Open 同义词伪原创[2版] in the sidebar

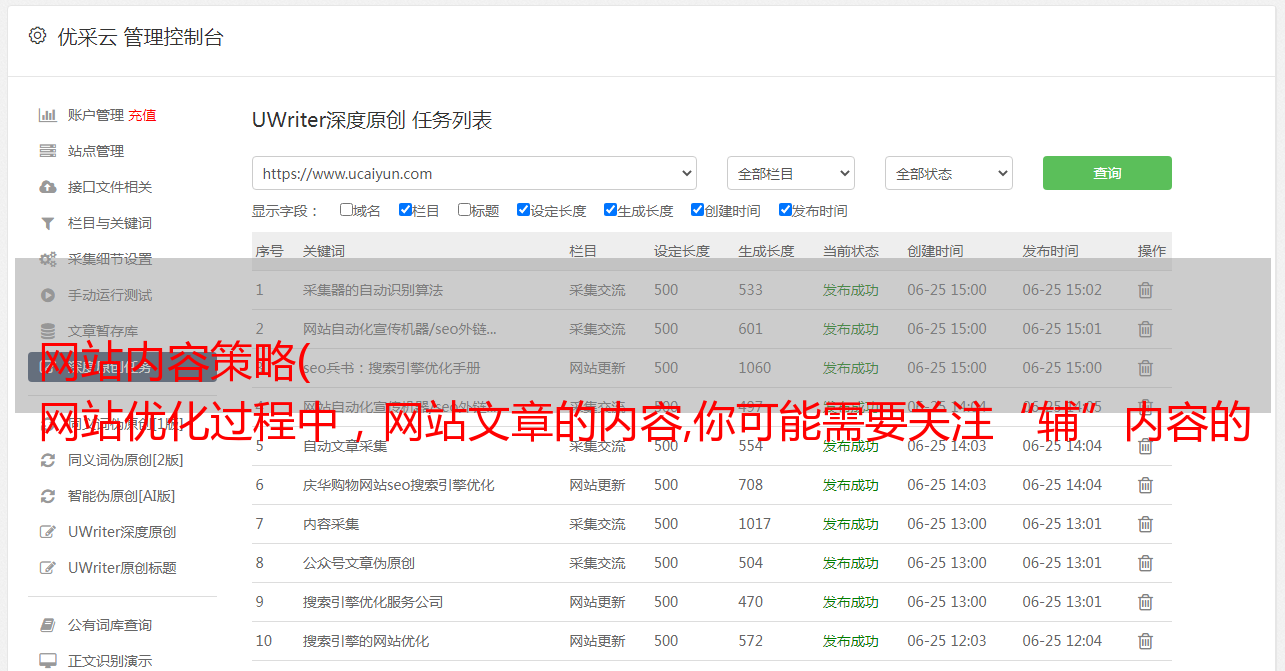point(125,460)
